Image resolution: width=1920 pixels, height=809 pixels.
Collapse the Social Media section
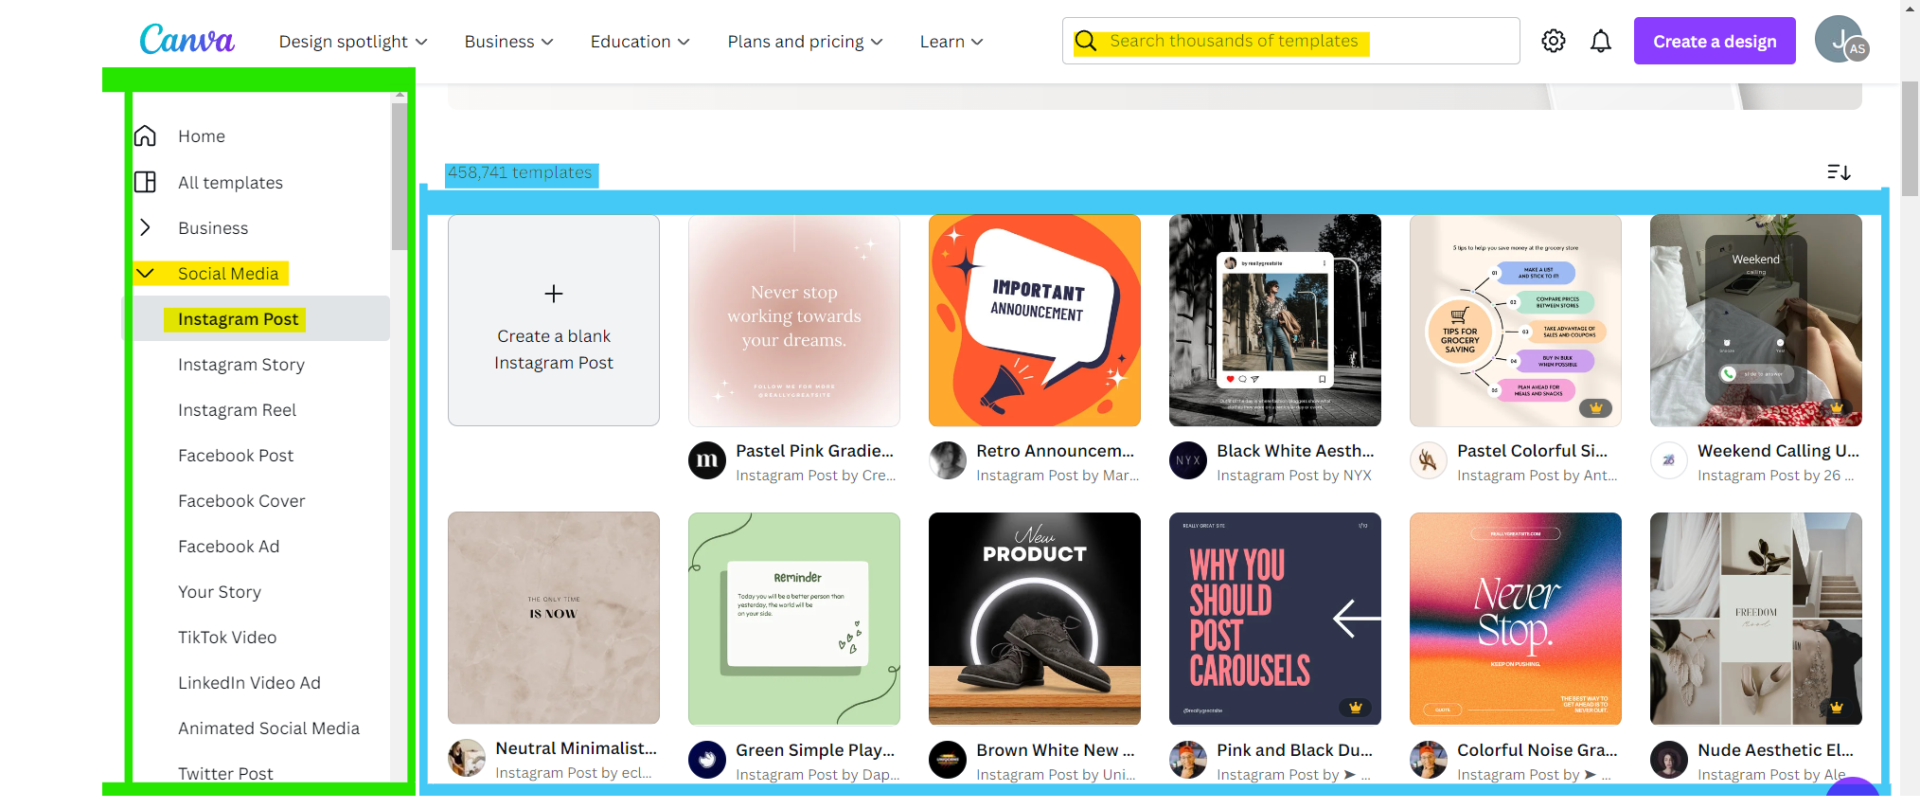[146, 273]
